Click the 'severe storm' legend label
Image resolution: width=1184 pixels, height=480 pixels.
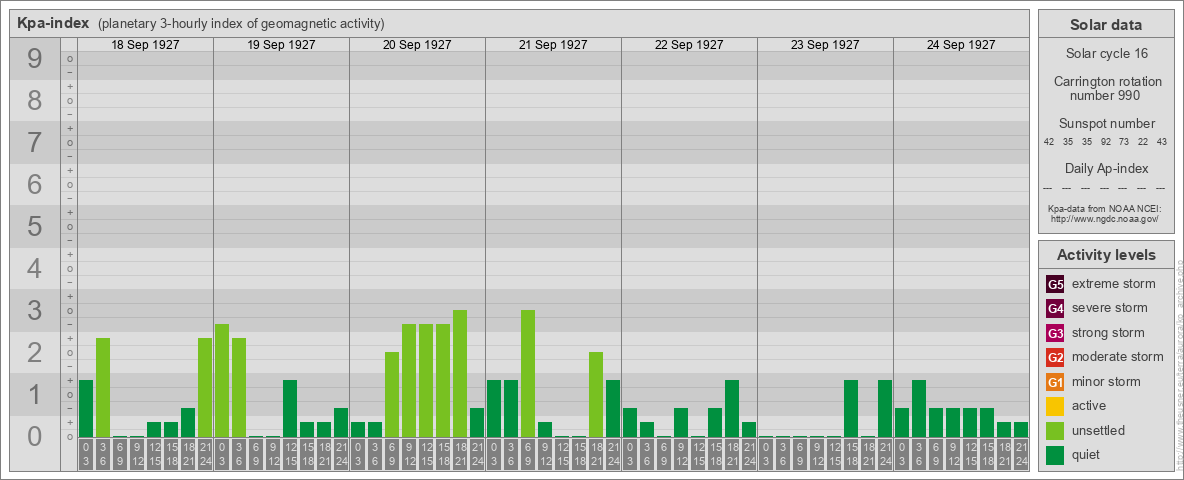coord(1110,308)
